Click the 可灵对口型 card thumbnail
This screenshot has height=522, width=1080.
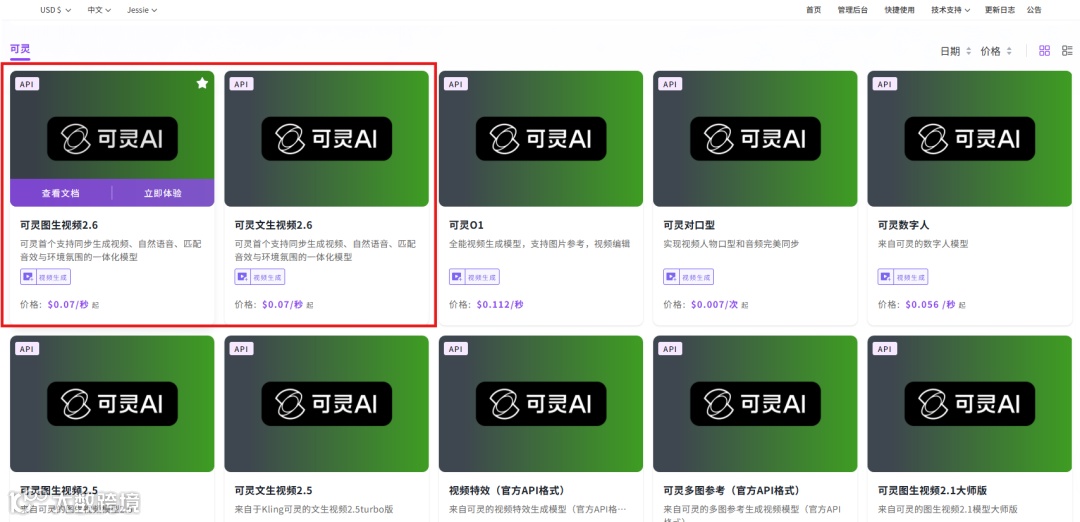tap(755, 138)
